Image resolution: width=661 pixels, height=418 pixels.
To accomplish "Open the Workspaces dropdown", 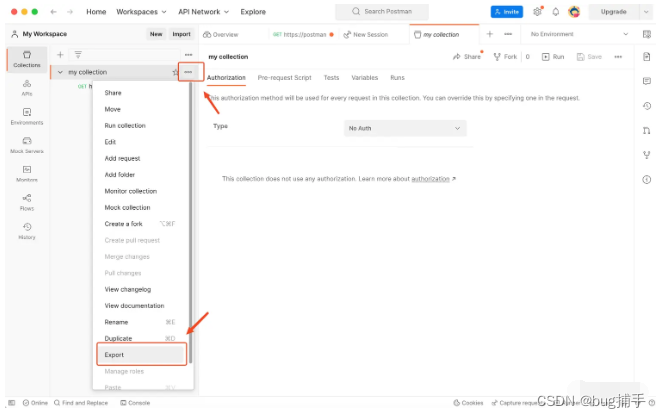I will point(141,12).
